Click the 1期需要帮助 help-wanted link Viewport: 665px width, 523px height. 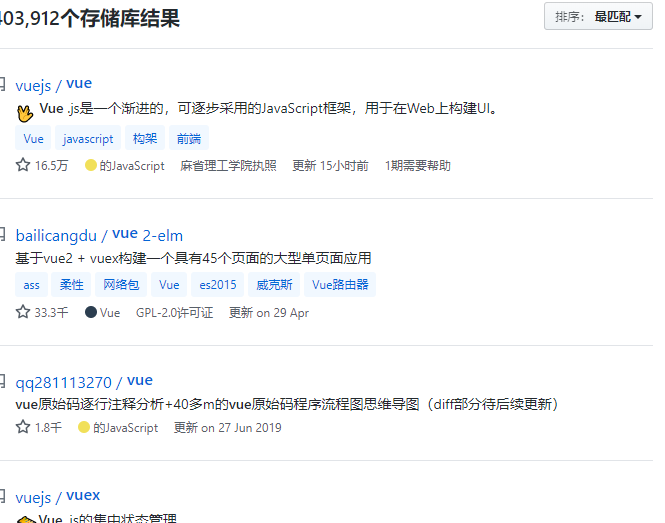coord(418,165)
